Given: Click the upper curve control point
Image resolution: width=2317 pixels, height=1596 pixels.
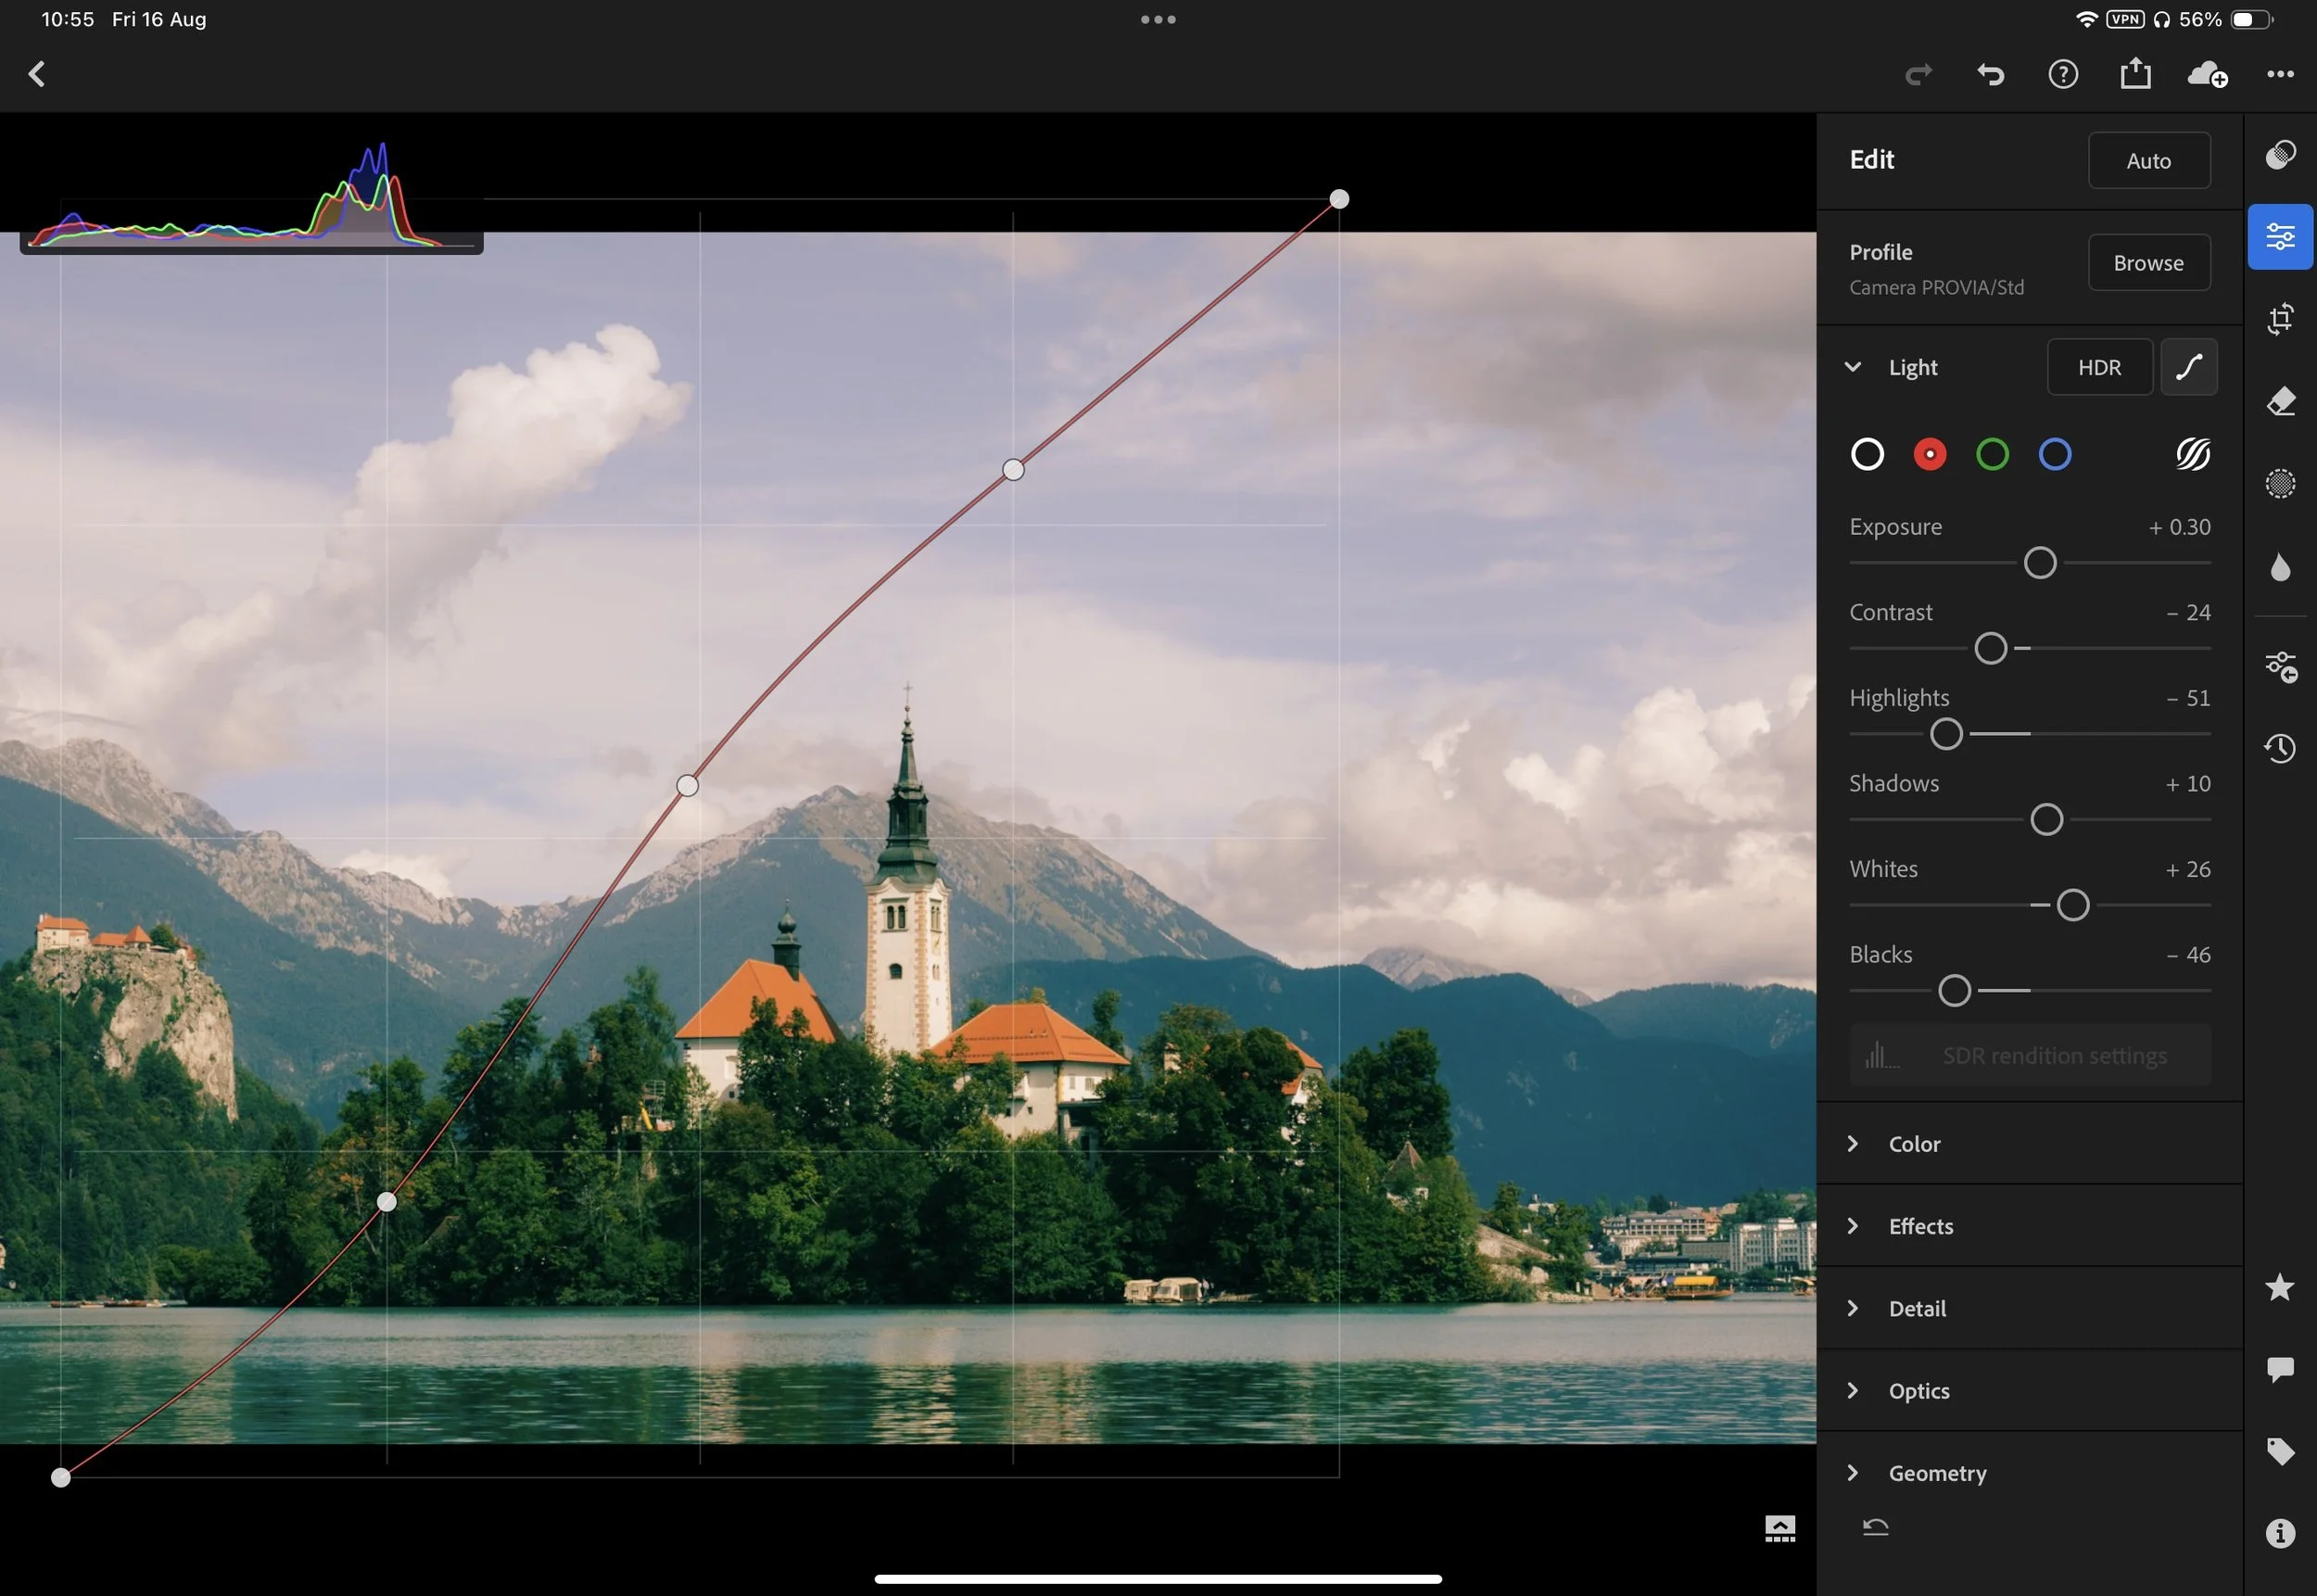Looking at the screenshot, I should point(1013,470).
